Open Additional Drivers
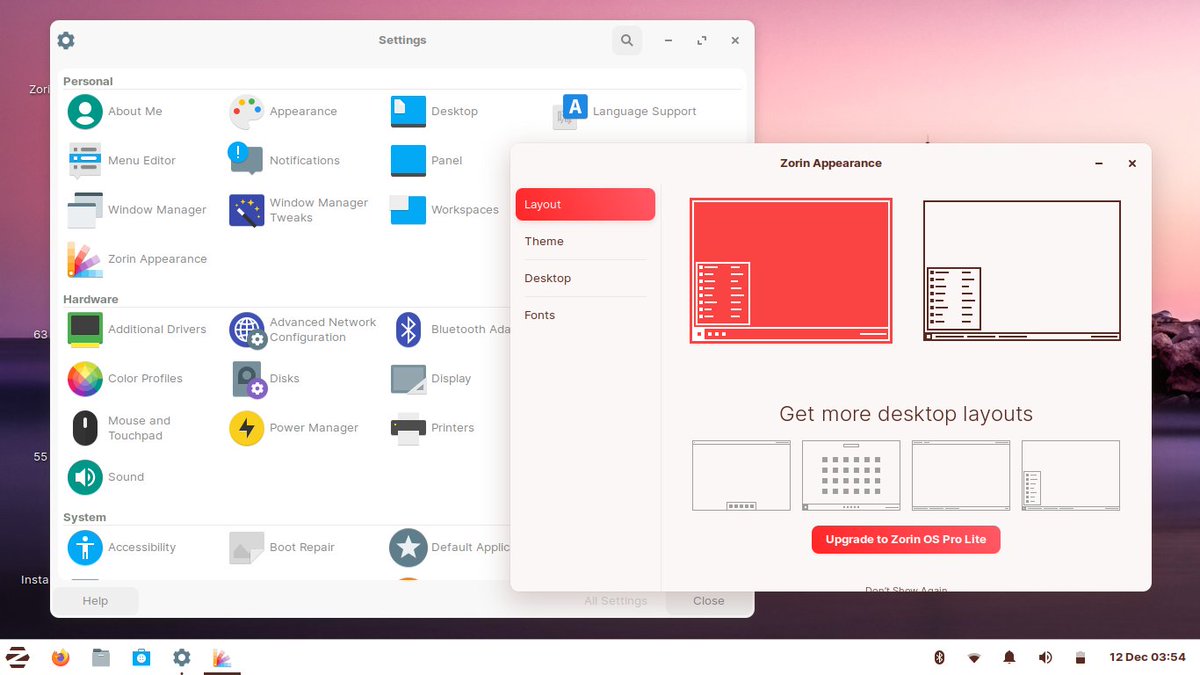1200x675 pixels. (x=137, y=329)
